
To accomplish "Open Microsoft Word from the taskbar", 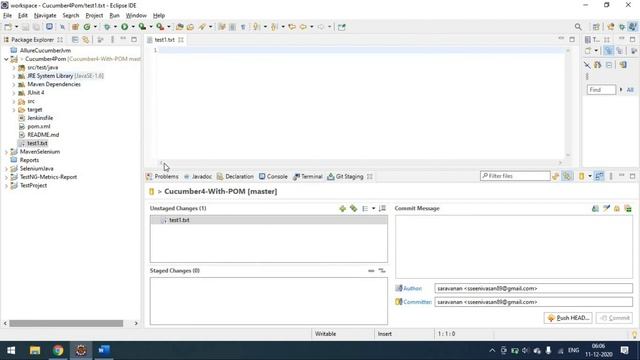I will (104, 350).
